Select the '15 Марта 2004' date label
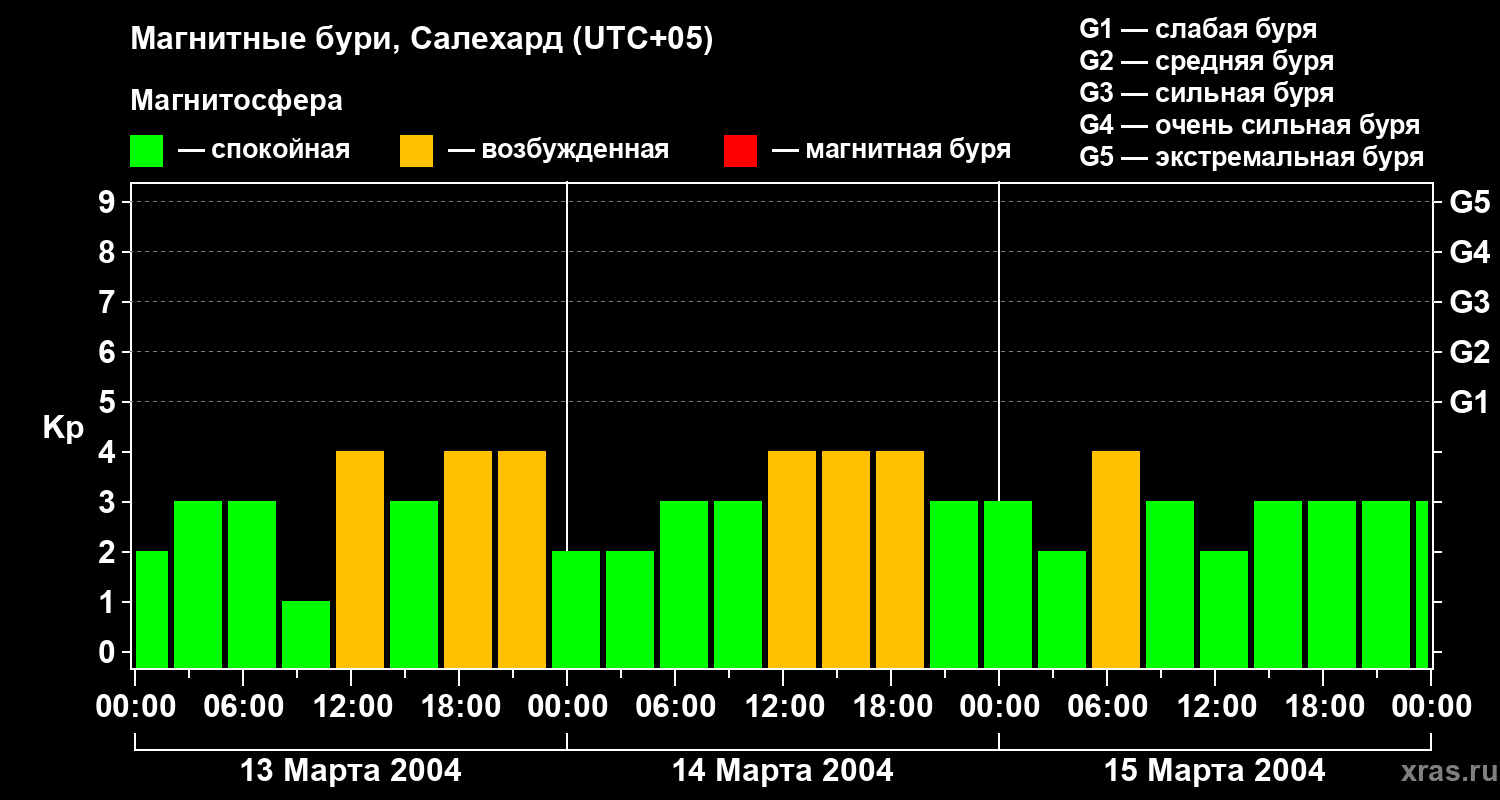This screenshot has width=1500, height=800. 1214,771
